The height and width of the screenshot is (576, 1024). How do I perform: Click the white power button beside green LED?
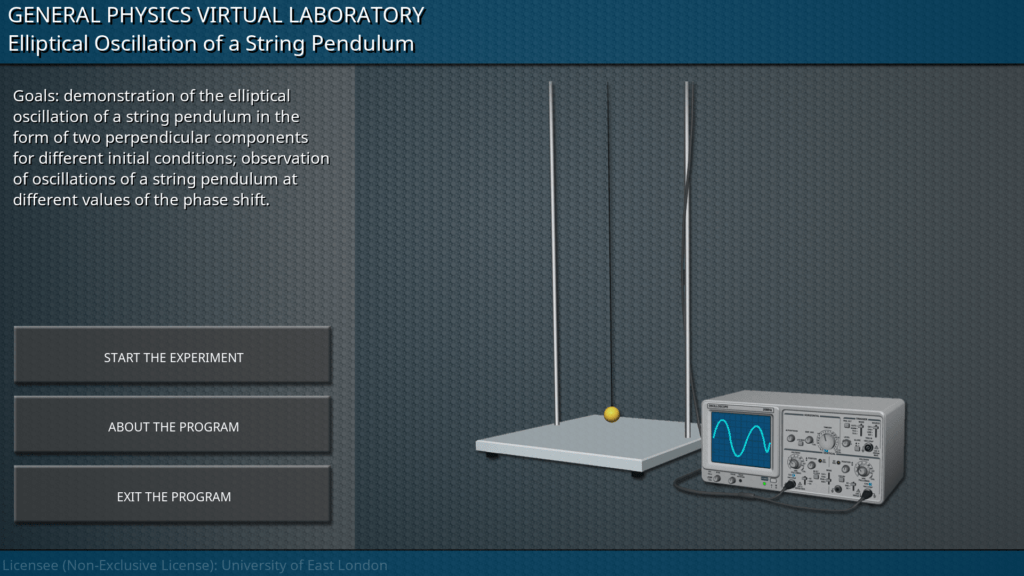click(775, 483)
